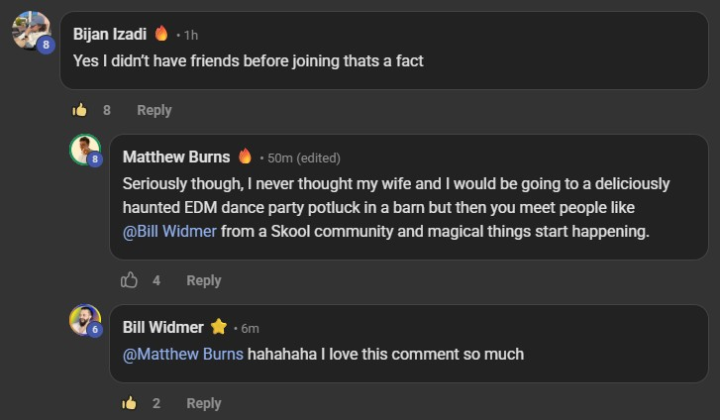Click the Matthew Burns author name
Screen dimensions: 720x420
176,157
